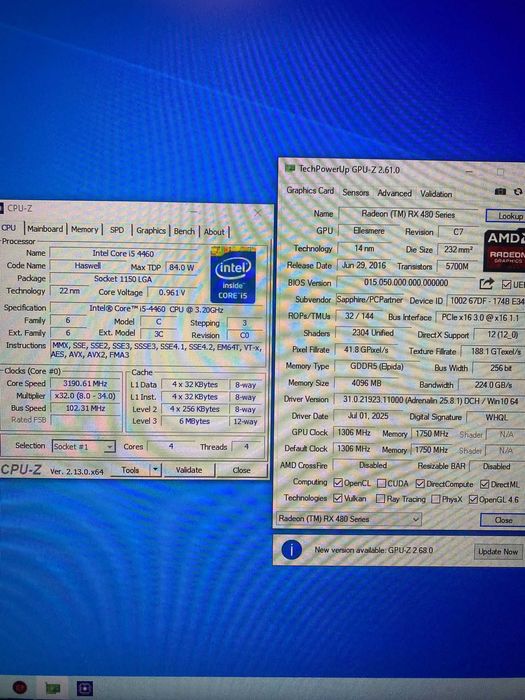Screen dimensions: 525x700
Task: Toggle the CUDA checkbox
Action: click(381, 483)
